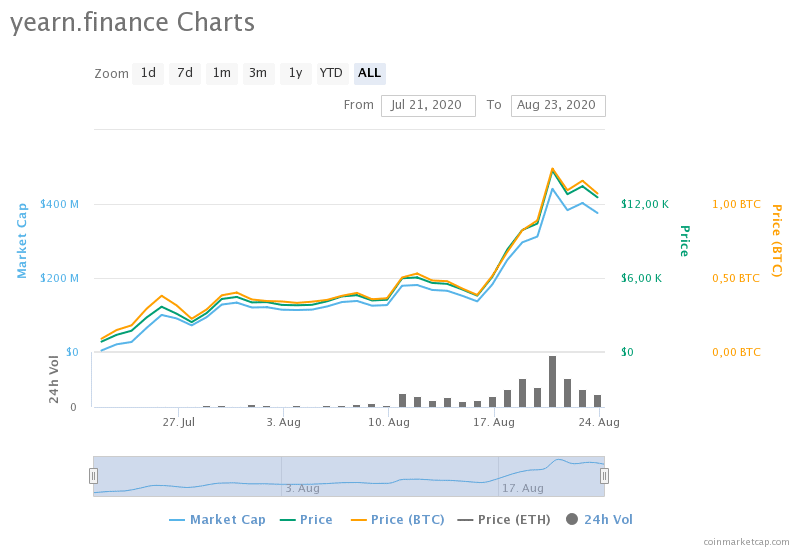Choose the 1y zoom range
800x550 pixels.
tap(294, 73)
